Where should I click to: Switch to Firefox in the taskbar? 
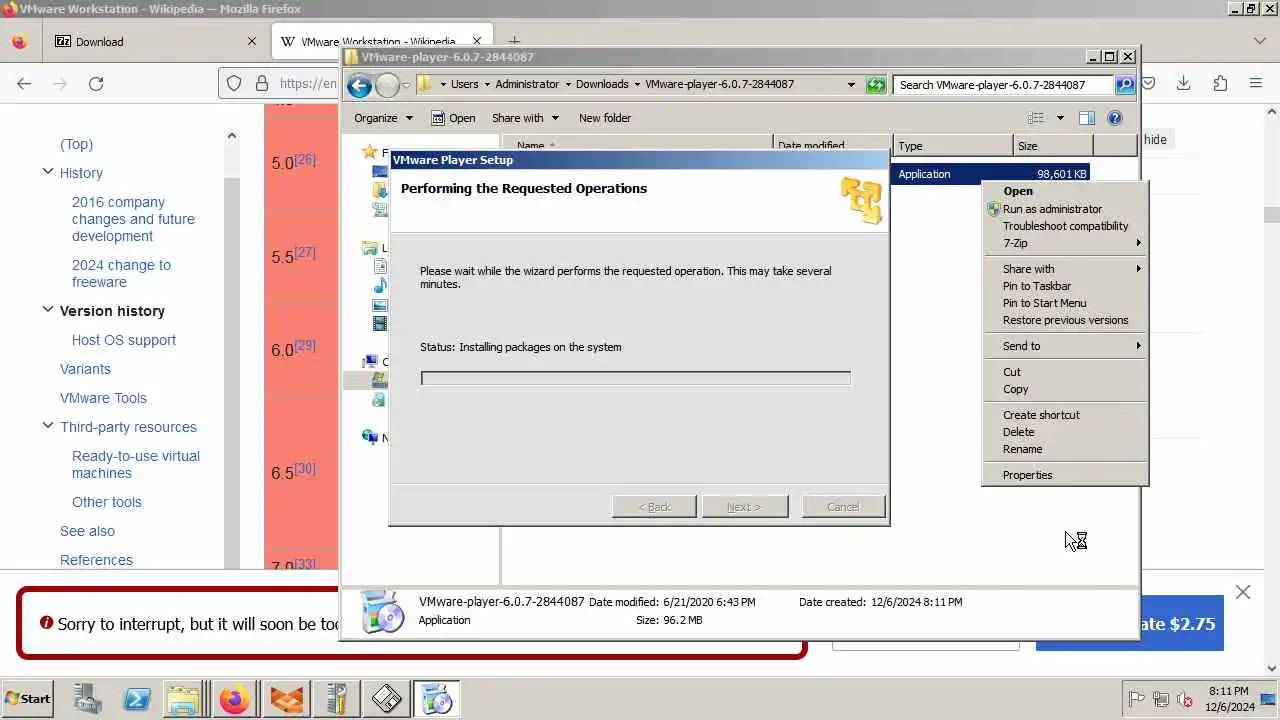click(235, 699)
